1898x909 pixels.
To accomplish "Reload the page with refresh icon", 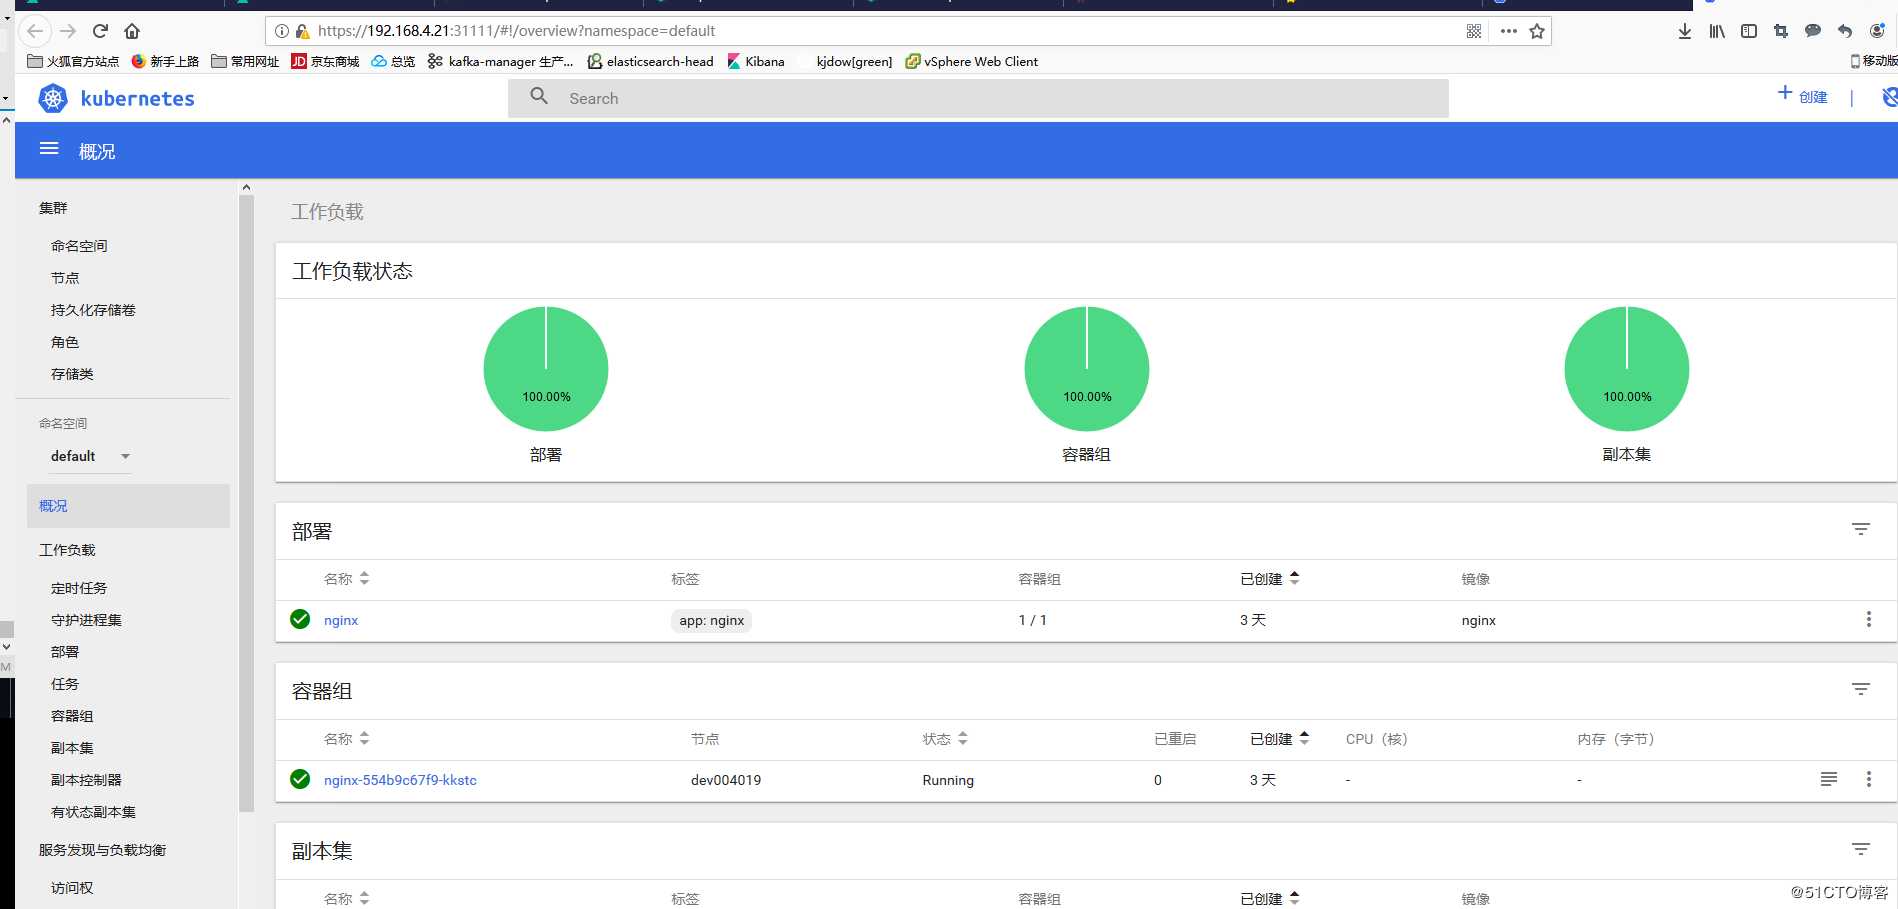I will pos(100,31).
